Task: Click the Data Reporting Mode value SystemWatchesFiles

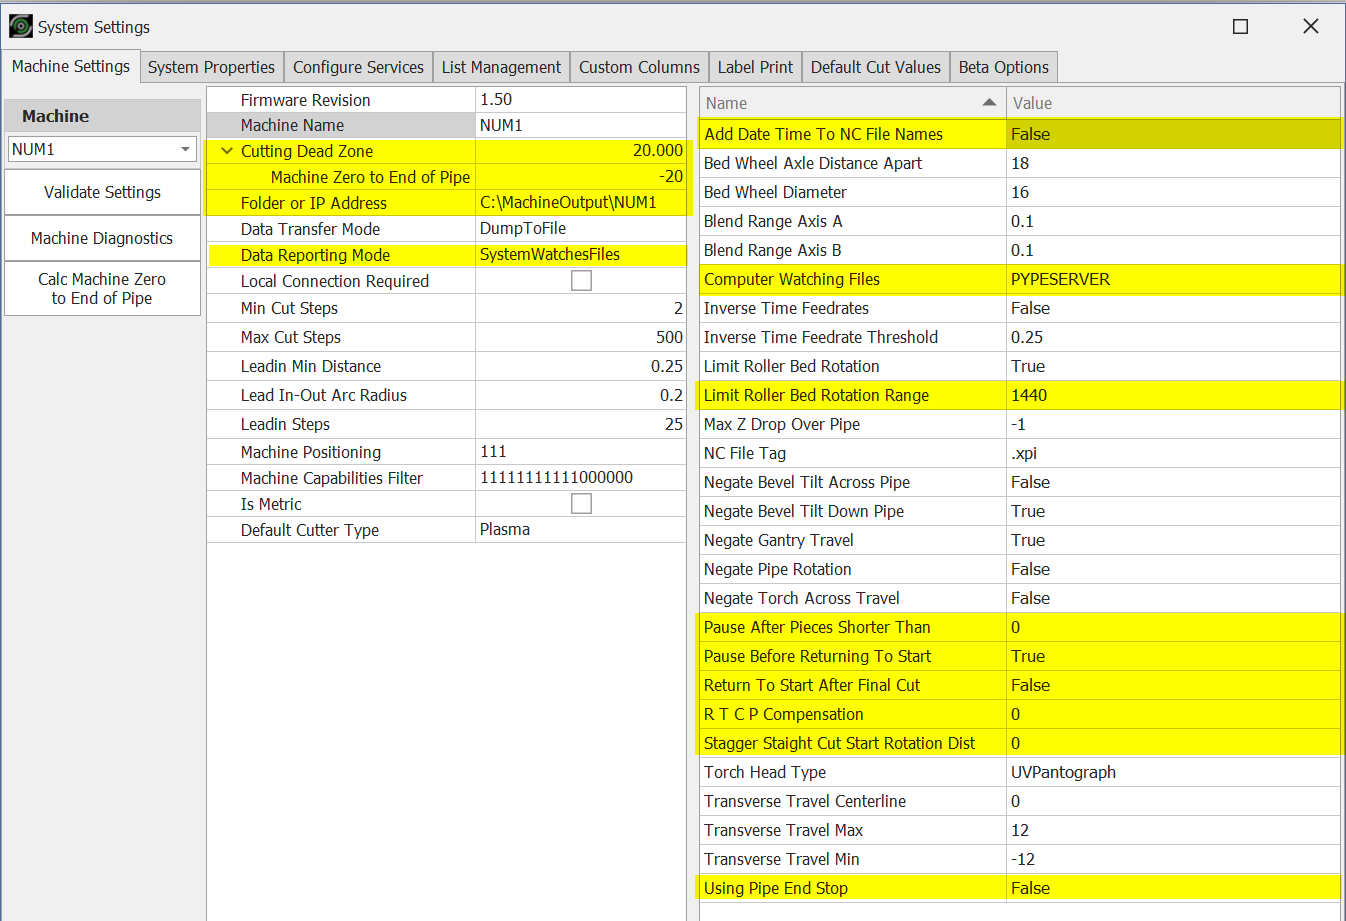Action: pyautogui.click(x=580, y=255)
